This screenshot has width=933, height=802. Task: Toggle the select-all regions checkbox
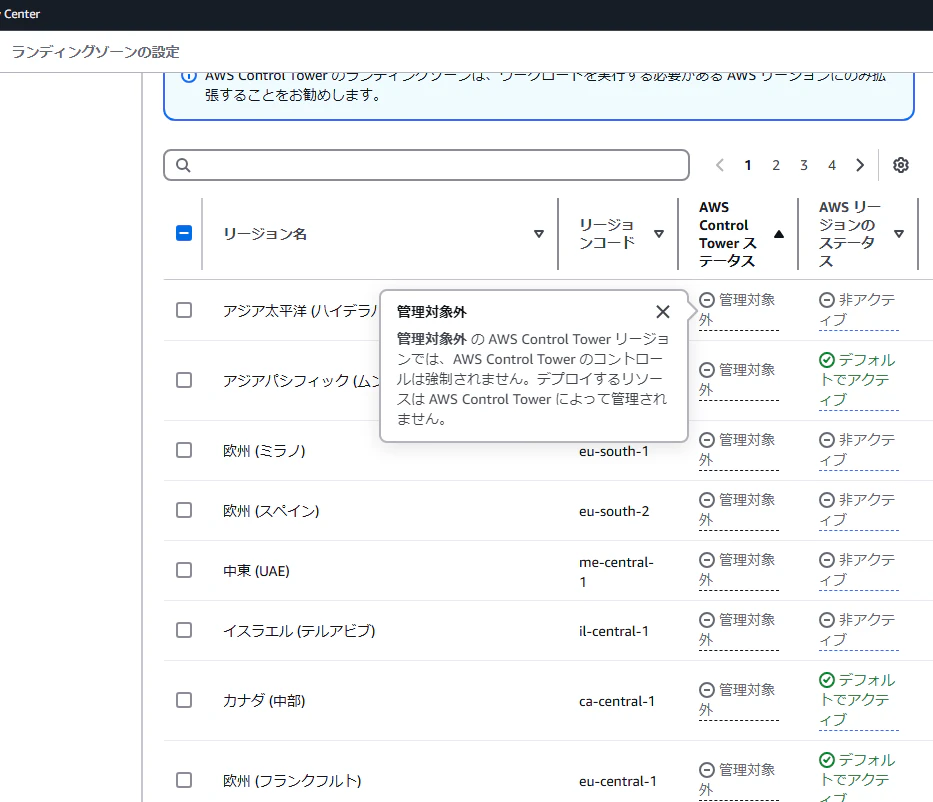pos(184,233)
